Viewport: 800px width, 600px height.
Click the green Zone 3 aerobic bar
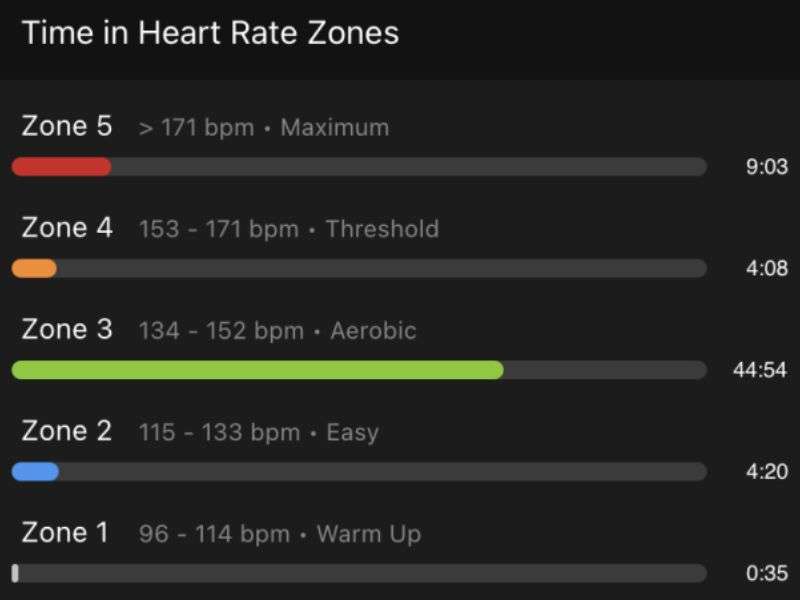(x=257, y=370)
